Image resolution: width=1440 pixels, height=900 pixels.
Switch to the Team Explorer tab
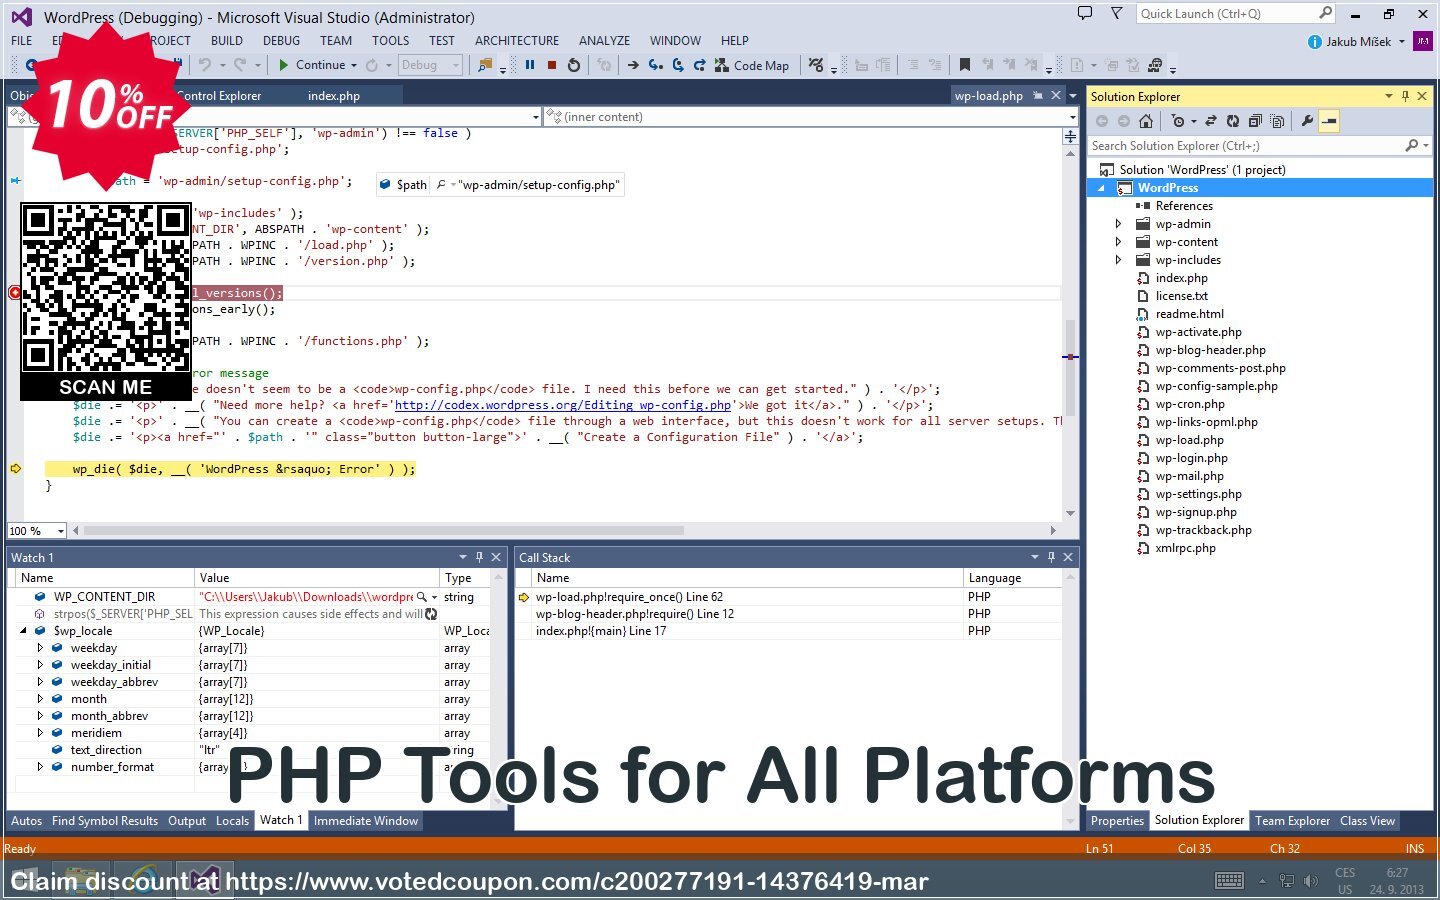1292,821
